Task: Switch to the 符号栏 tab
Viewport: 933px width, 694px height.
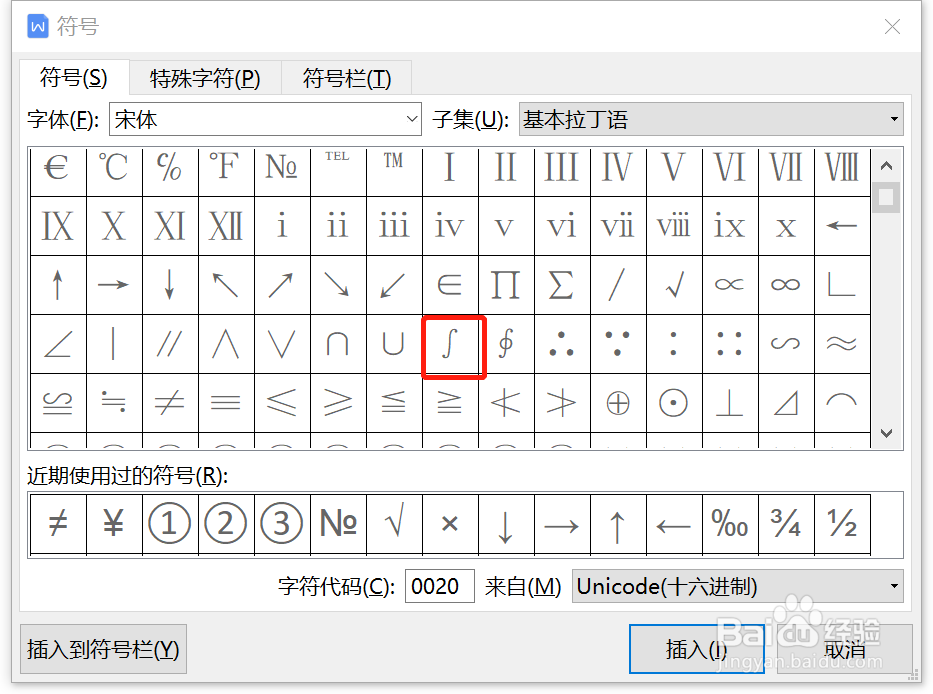Action: tap(346, 77)
